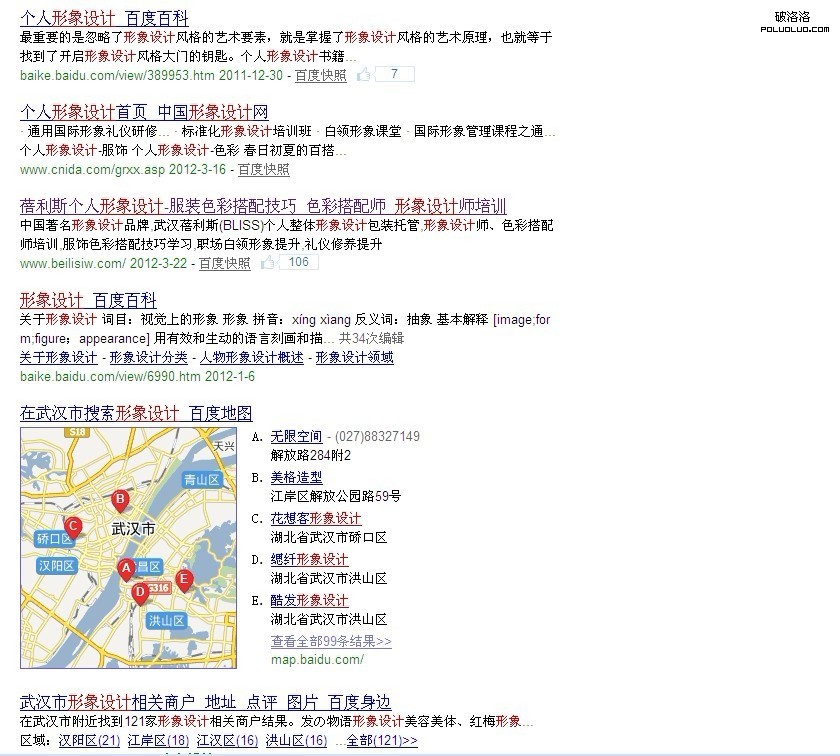Open the 蓓利斯个人形象设计 result title
The image size is (840, 756).
click(x=263, y=206)
